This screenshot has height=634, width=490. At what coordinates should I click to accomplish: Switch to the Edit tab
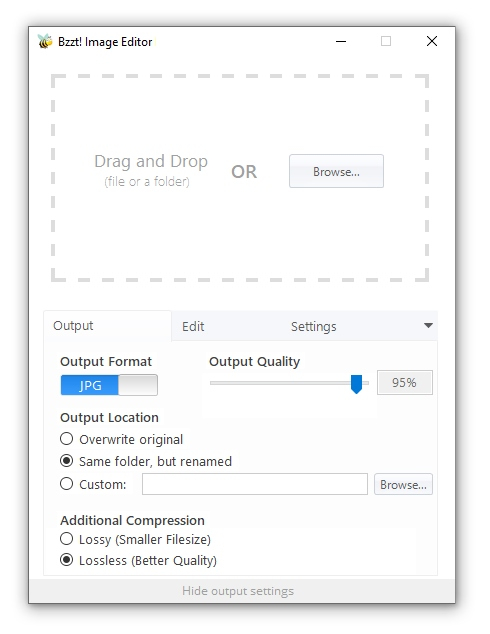[193, 326]
